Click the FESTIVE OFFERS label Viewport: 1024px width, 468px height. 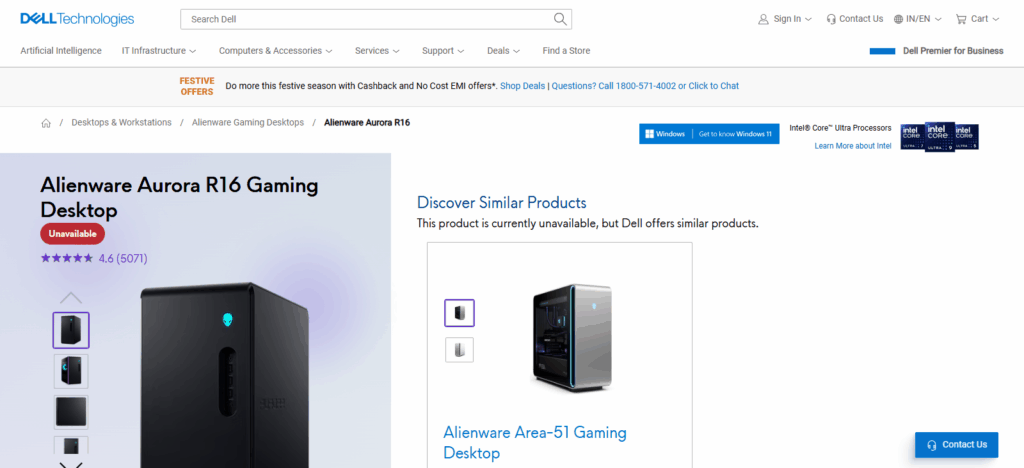197,86
